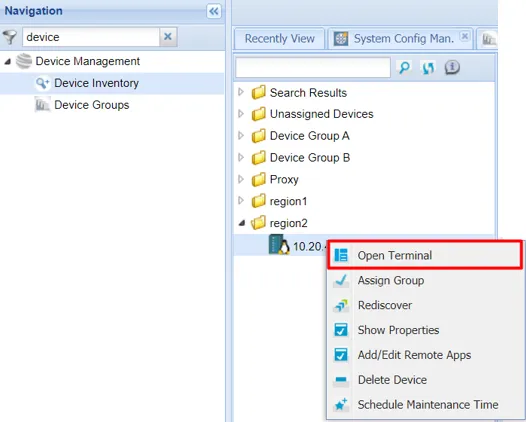Expand the Proxy folder
526x422 pixels.
coord(241,179)
